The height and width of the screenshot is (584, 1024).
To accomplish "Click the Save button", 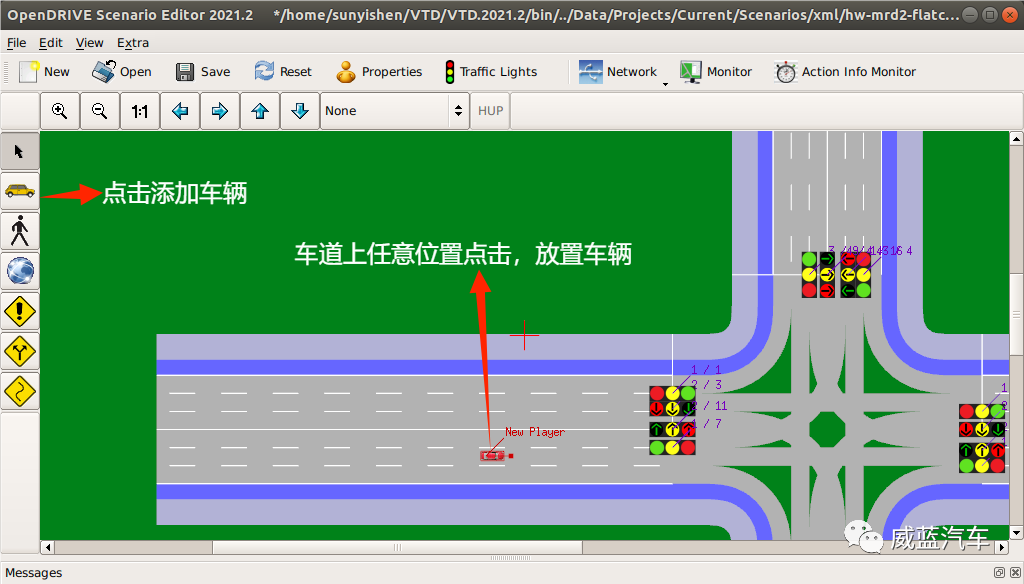I will [x=203, y=71].
